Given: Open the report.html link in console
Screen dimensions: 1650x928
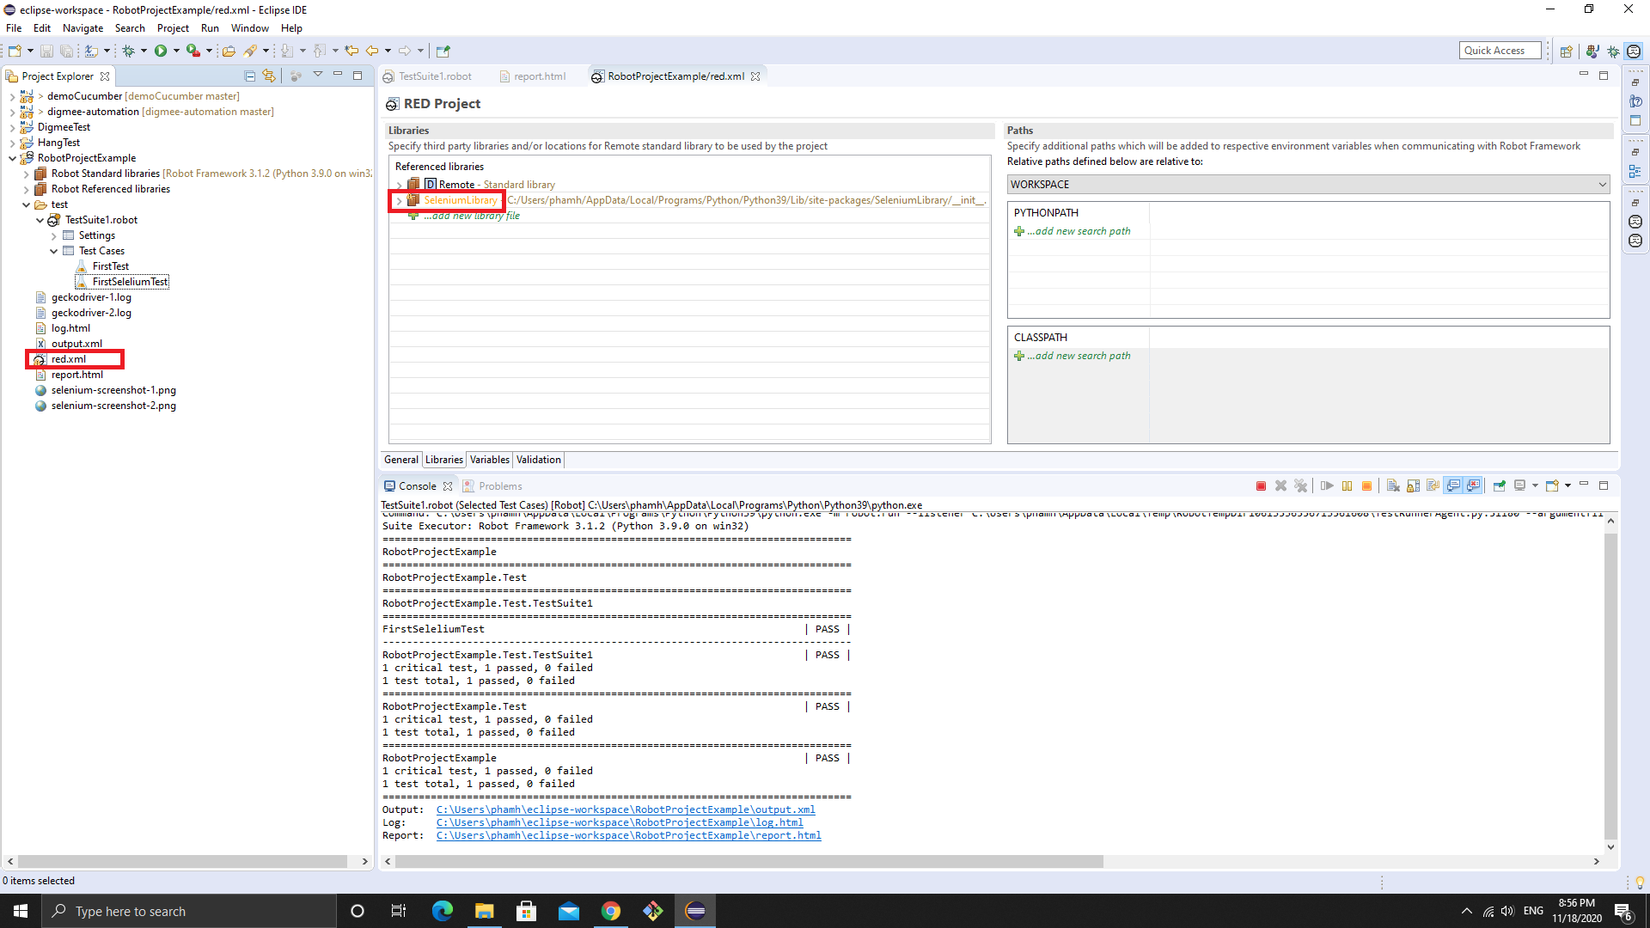Looking at the screenshot, I should (628, 836).
